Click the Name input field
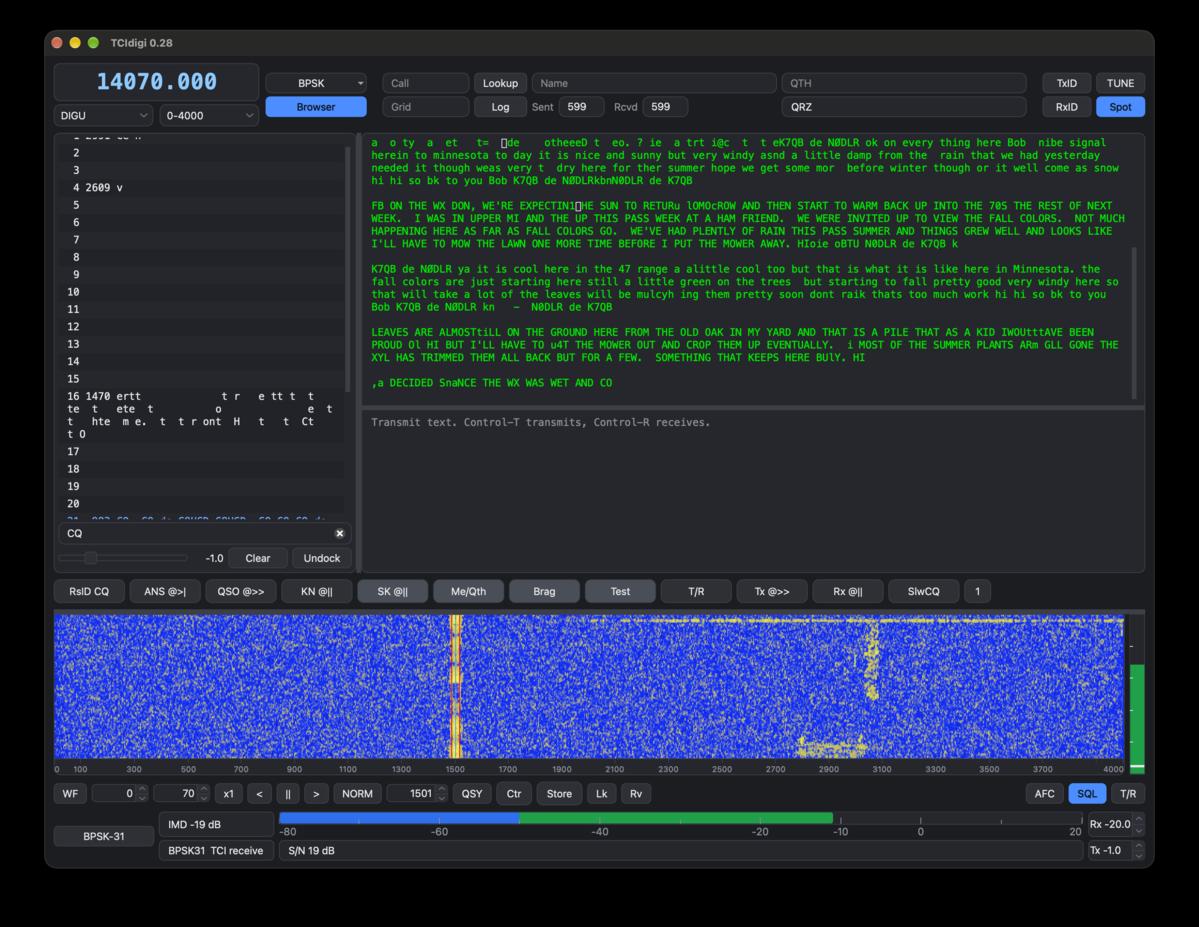Image resolution: width=1199 pixels, height=927 pixels. [654, 83]
